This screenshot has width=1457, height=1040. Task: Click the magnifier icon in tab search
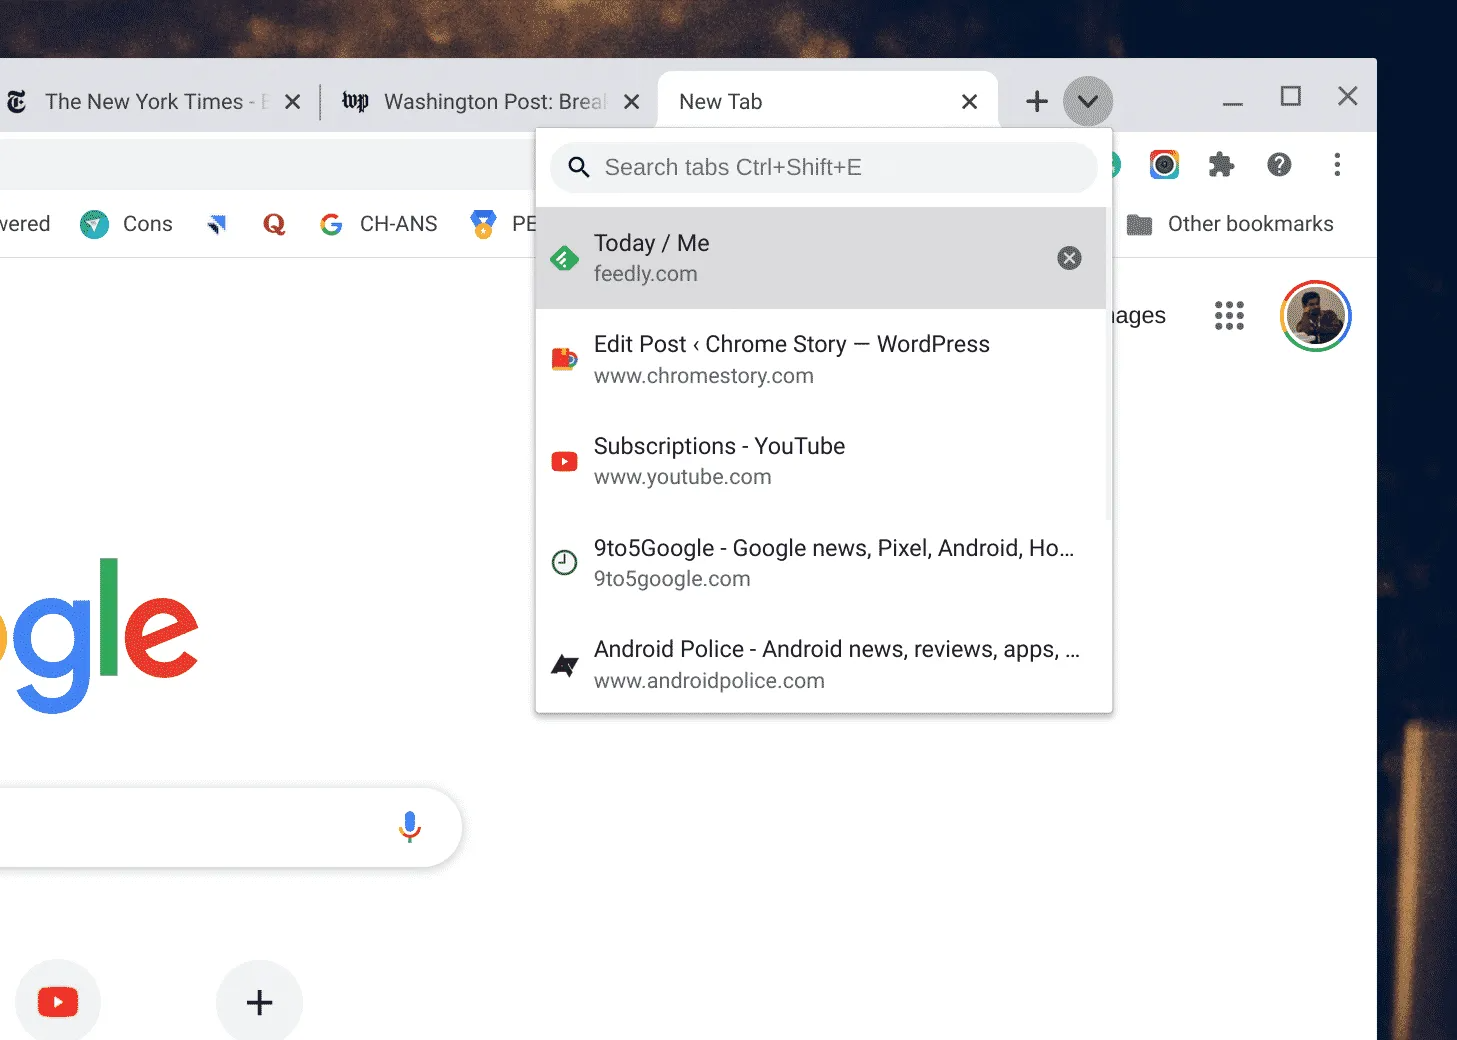[x=579, y=167]
